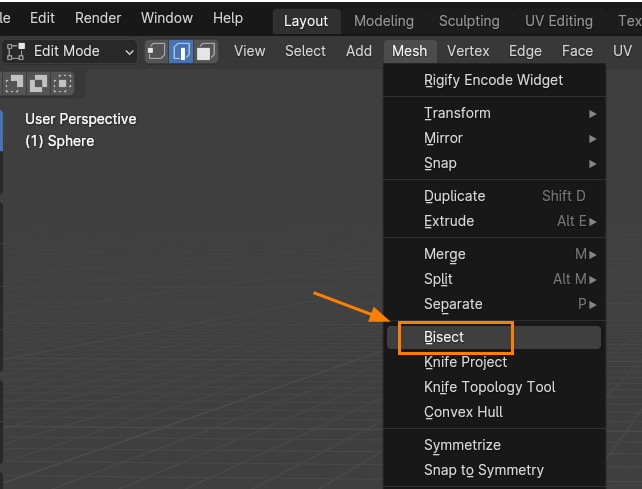
Task: Choose Knife Topology Tool entry
Action: click(x=494, y=387)
